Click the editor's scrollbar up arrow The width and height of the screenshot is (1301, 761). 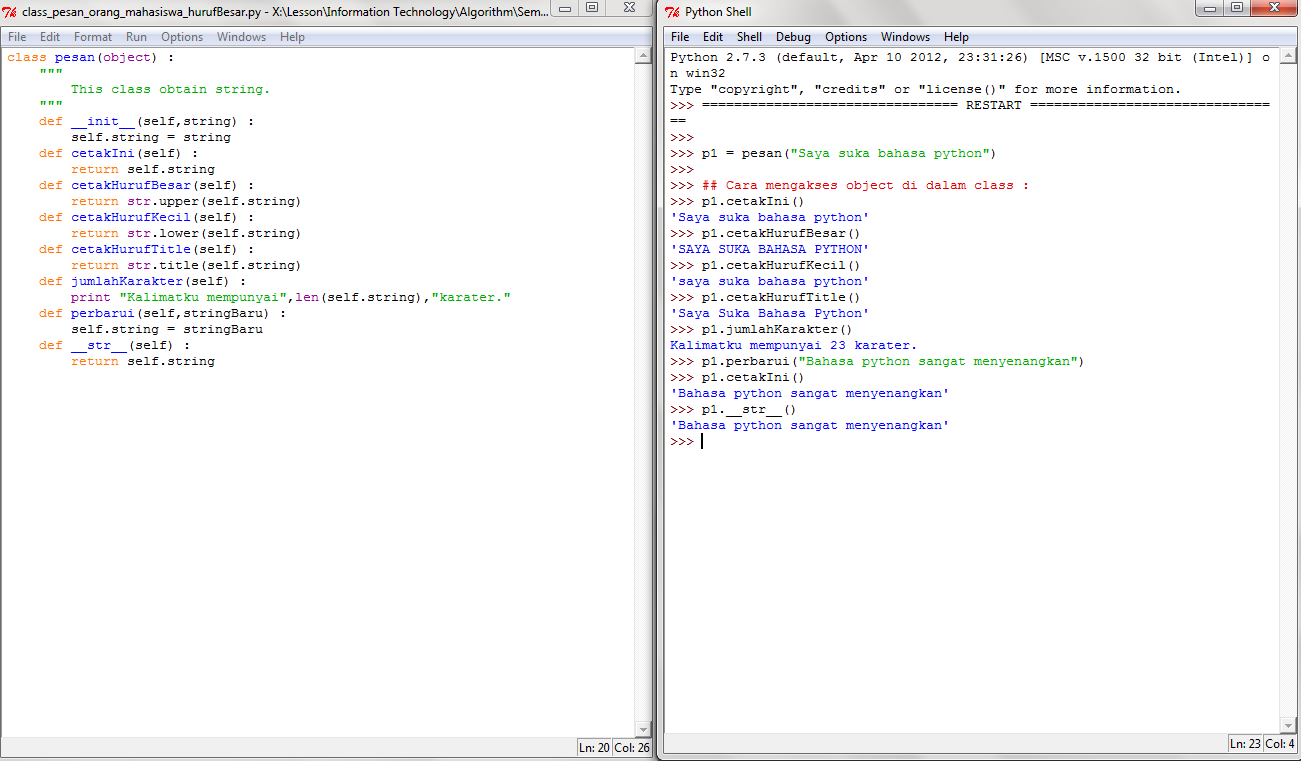click(644, 56)
